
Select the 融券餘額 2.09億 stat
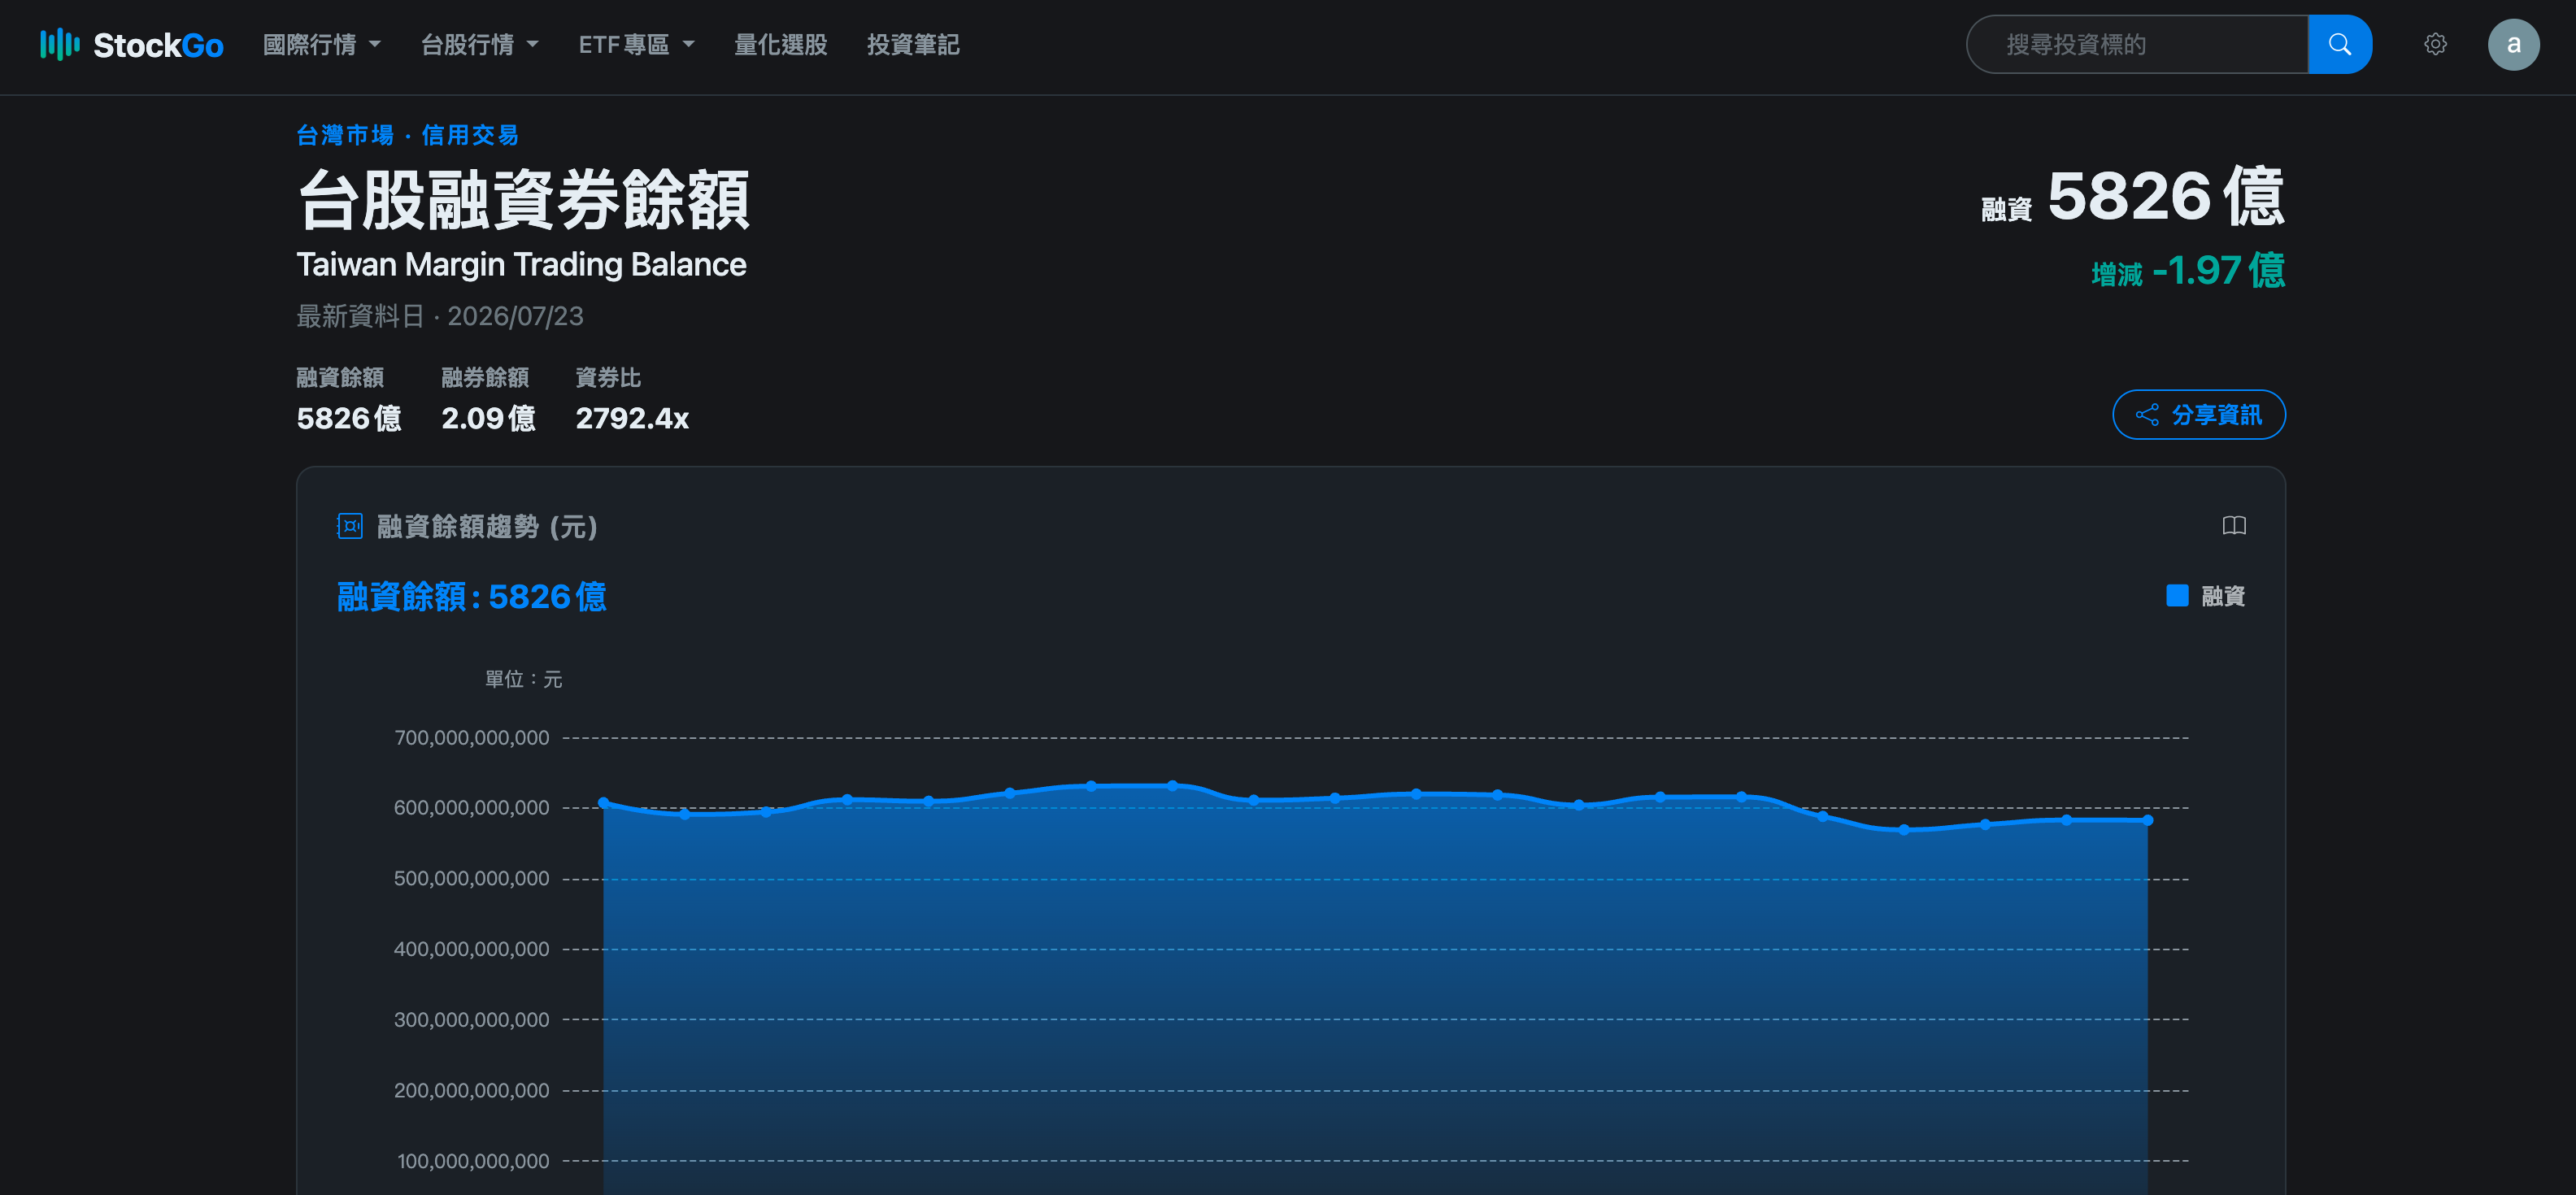(488, 399)
